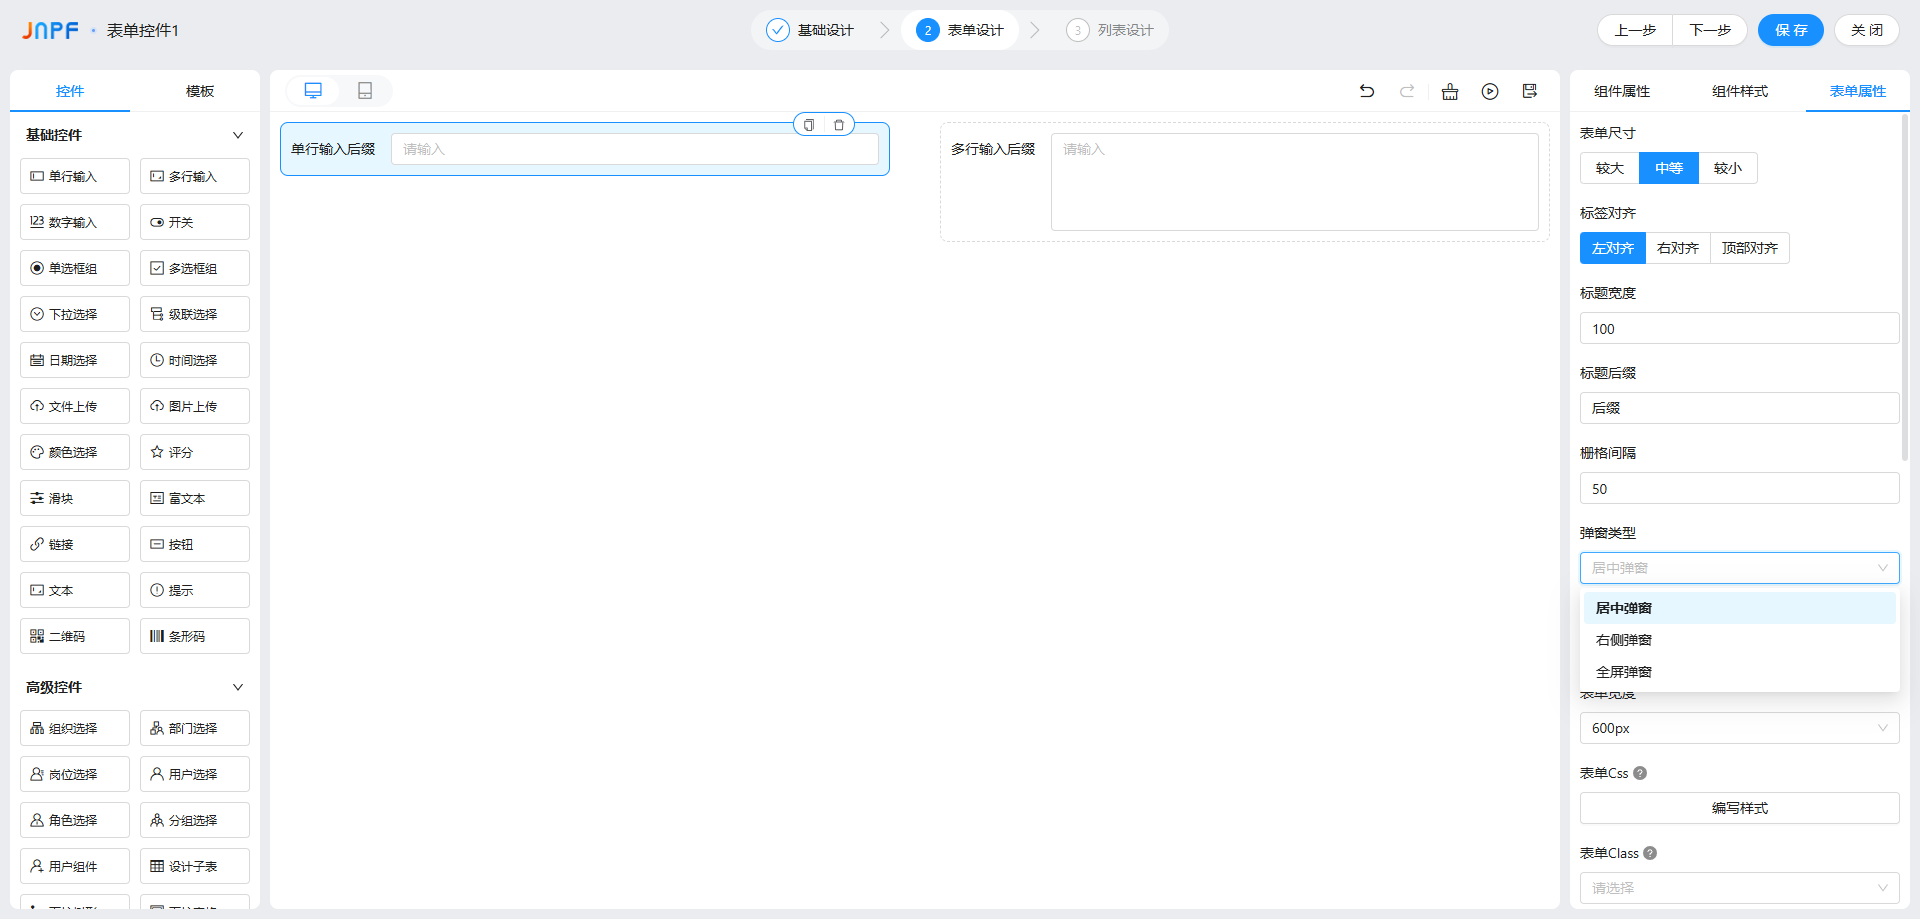The height and width of the screenshot is (919, 1920).
Task: Click the undo arrow in canvas toolbar
Action: click(1367, 91)
